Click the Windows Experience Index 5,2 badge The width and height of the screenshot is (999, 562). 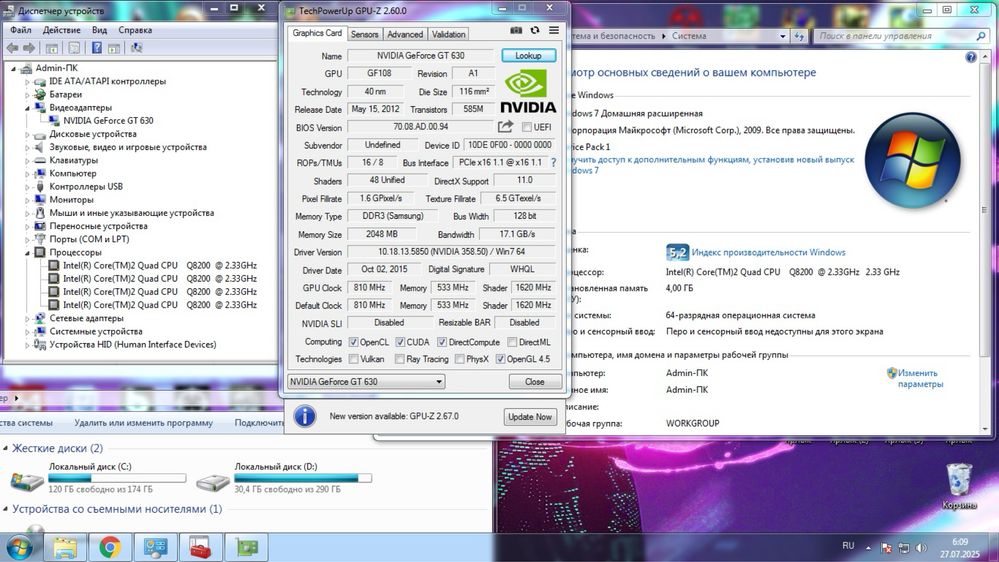(x=677, y=253)
